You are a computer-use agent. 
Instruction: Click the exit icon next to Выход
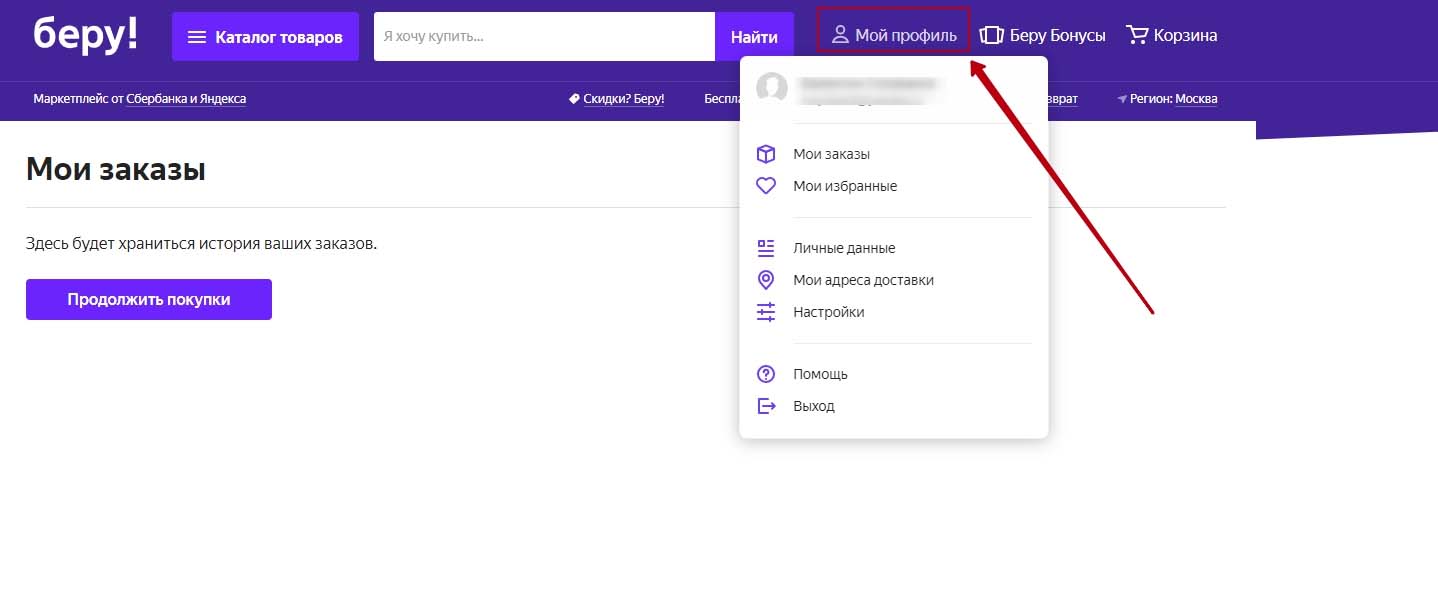point(766,406)
